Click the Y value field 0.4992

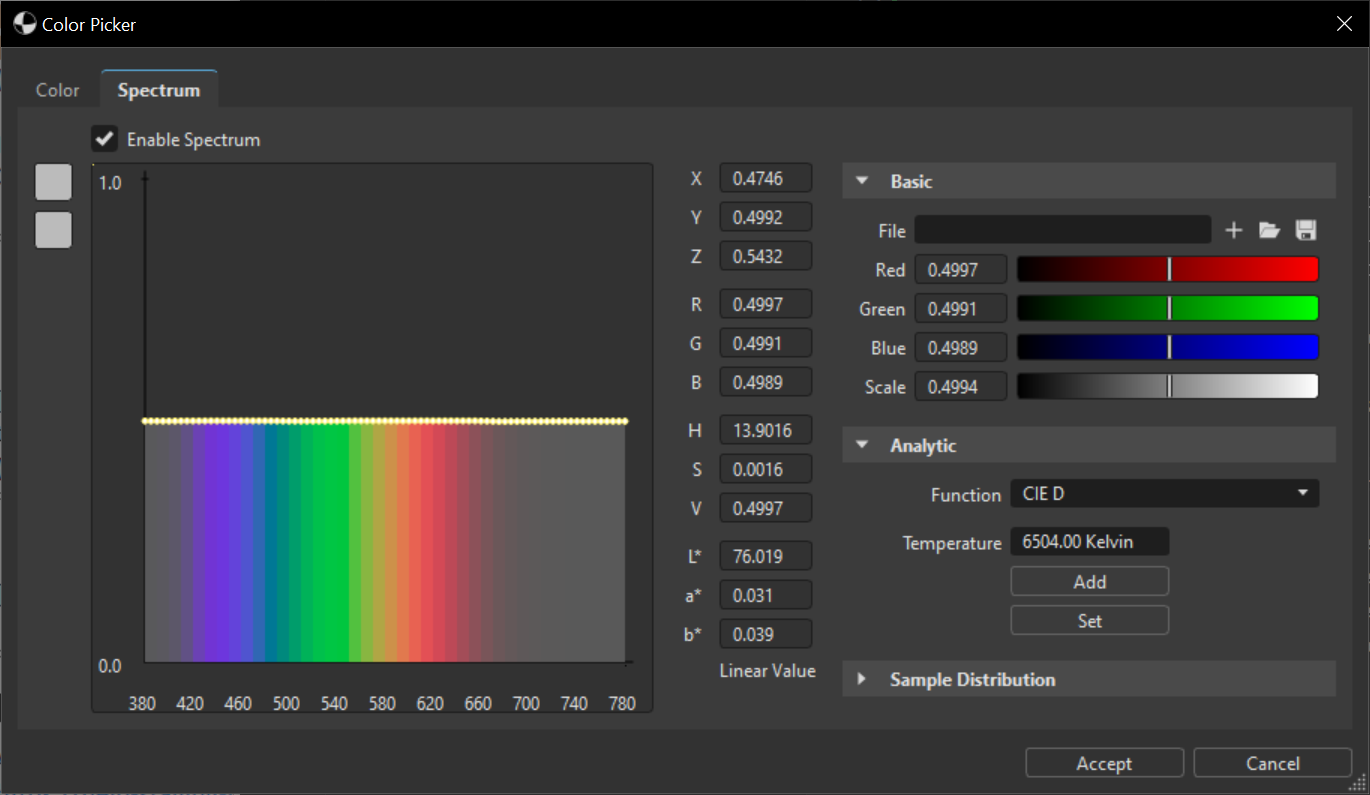click(766, 217)
